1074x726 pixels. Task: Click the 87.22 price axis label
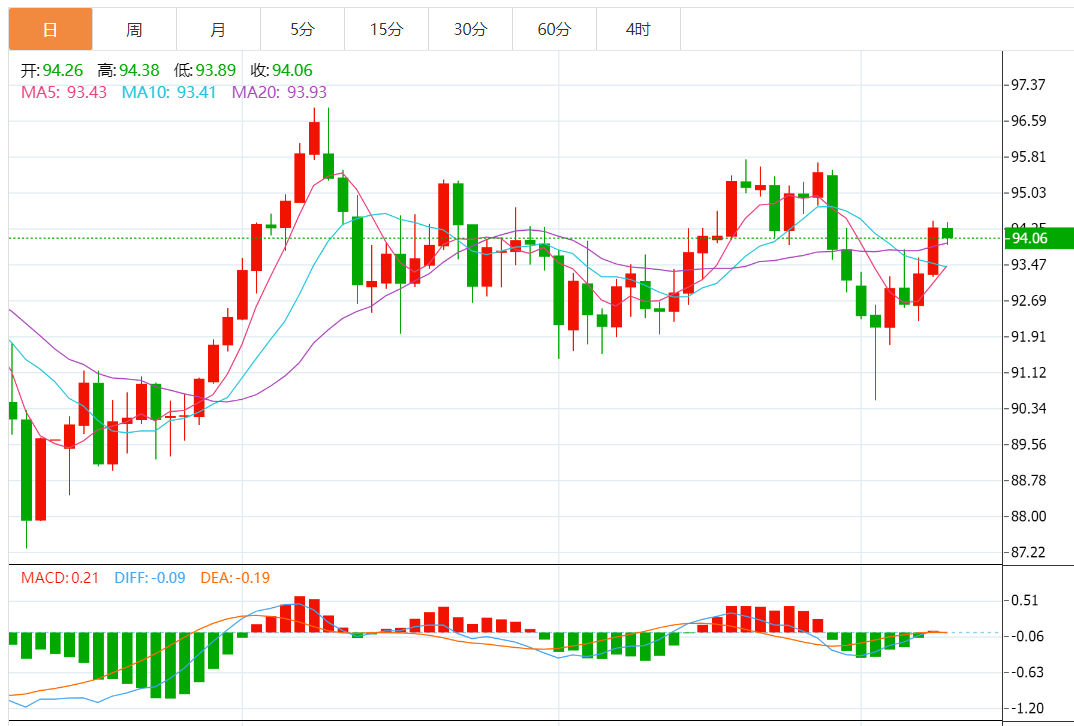click(1029, 552)
